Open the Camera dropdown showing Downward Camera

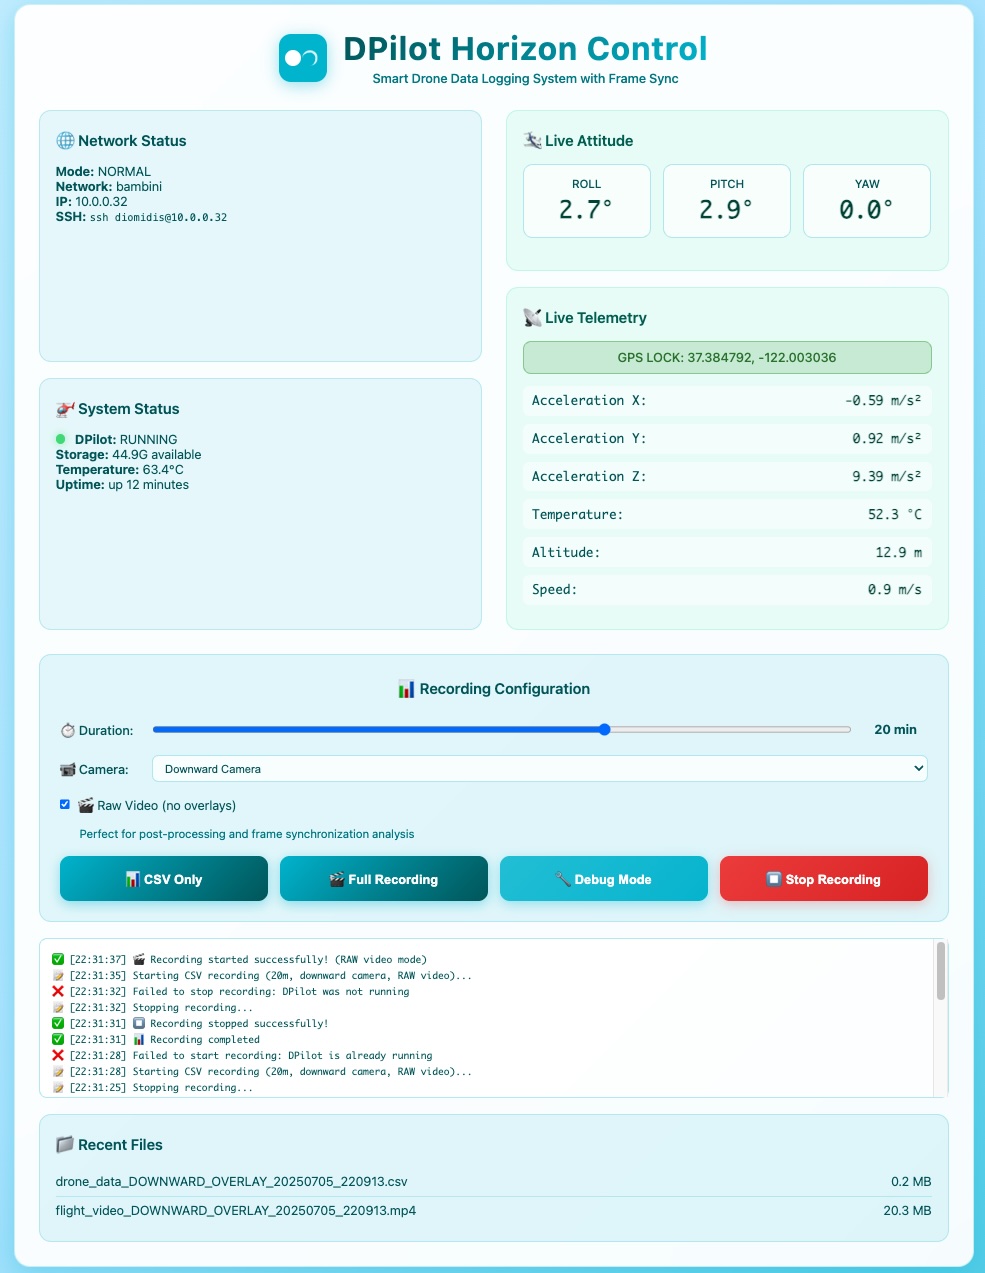(540, 769)
